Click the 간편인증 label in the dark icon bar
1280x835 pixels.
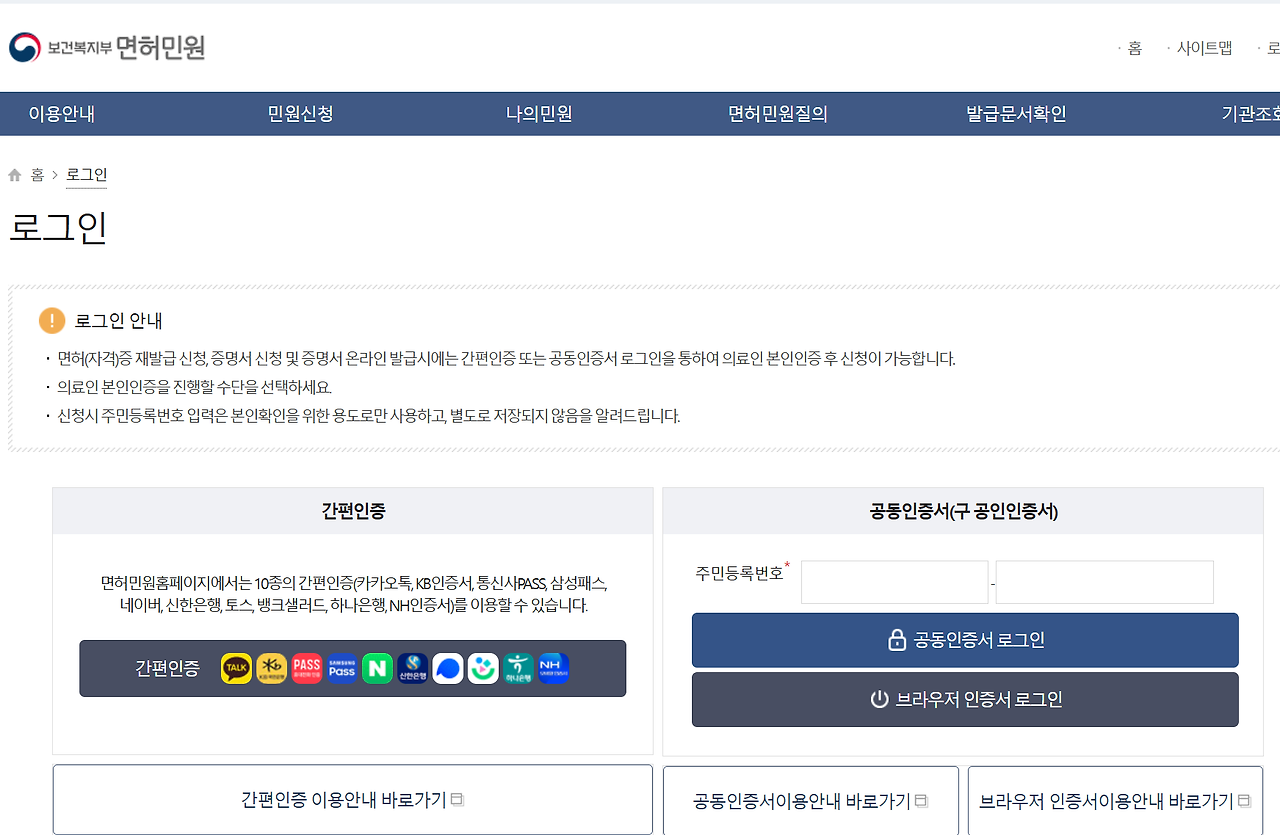pos(167,669)
